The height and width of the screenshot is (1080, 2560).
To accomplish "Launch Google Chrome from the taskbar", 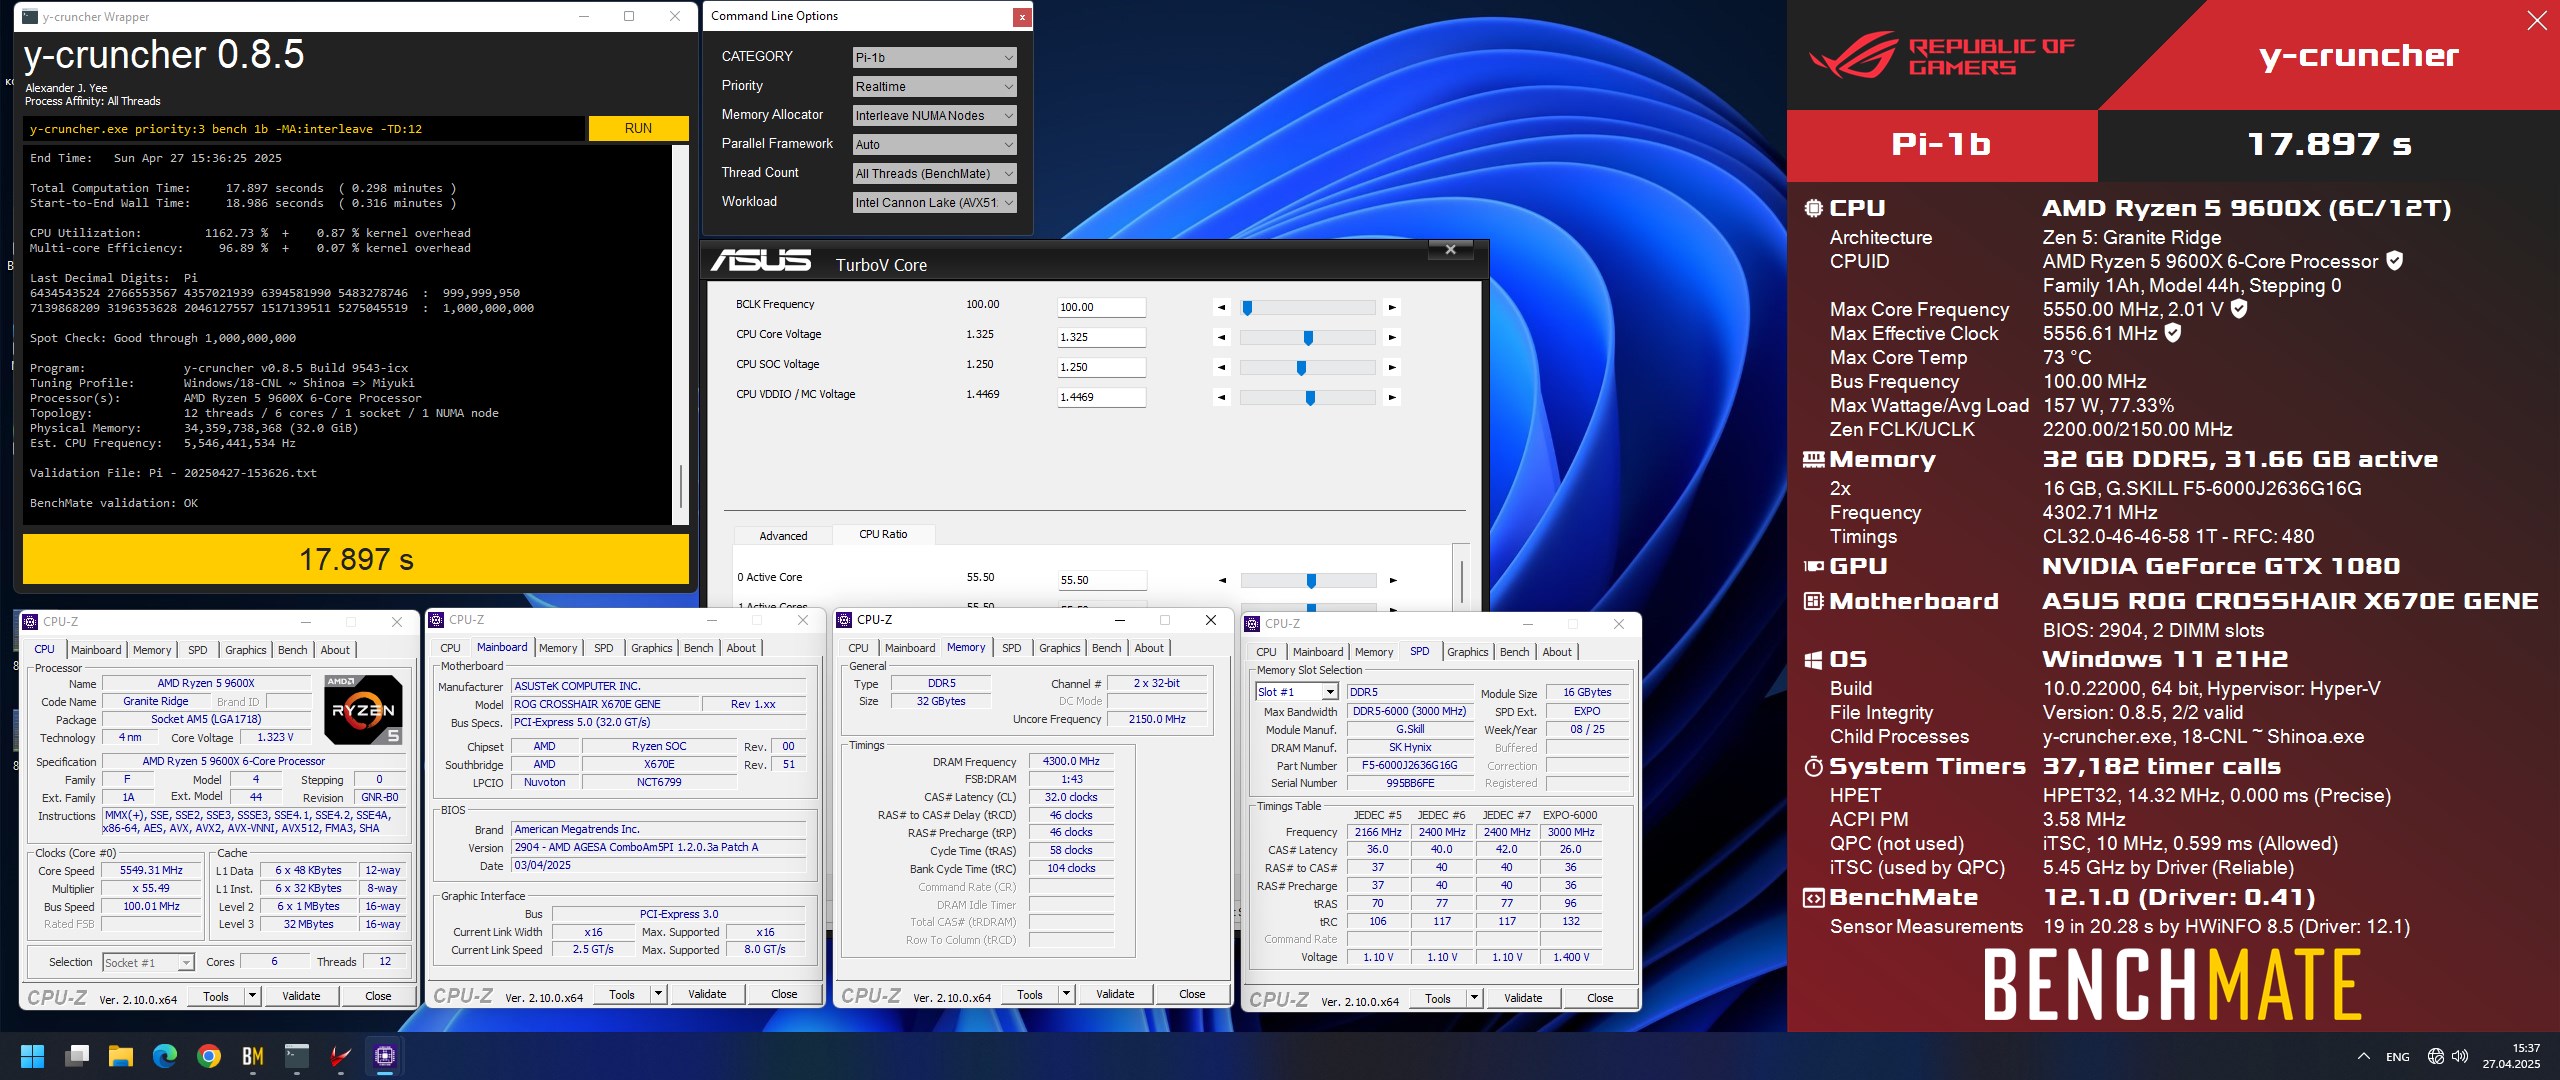I will click(209, 1056).
